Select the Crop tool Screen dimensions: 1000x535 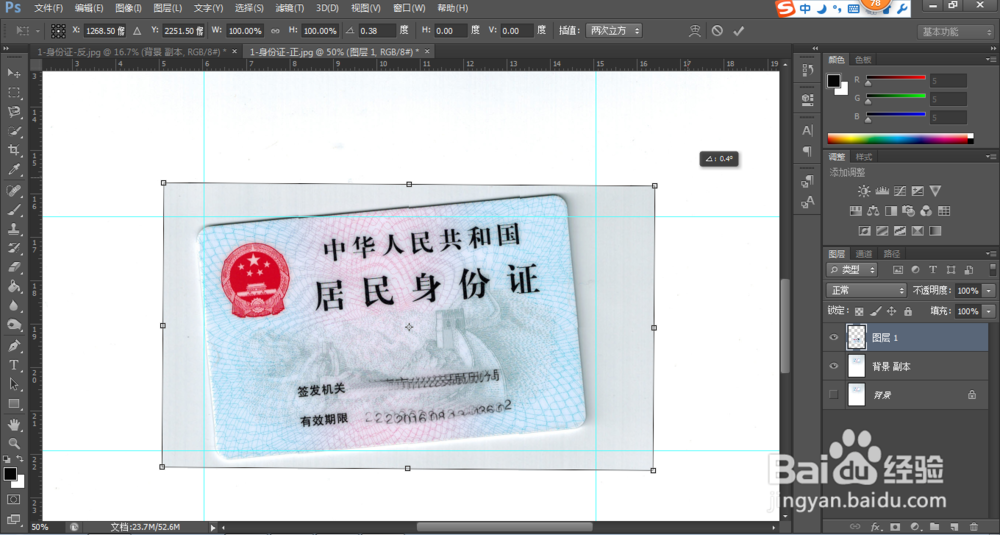14,150
